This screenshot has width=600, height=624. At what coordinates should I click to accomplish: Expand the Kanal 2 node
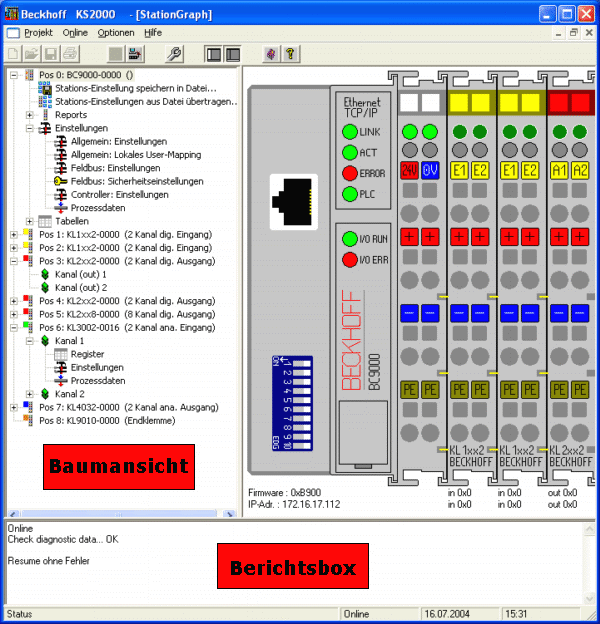29,394
